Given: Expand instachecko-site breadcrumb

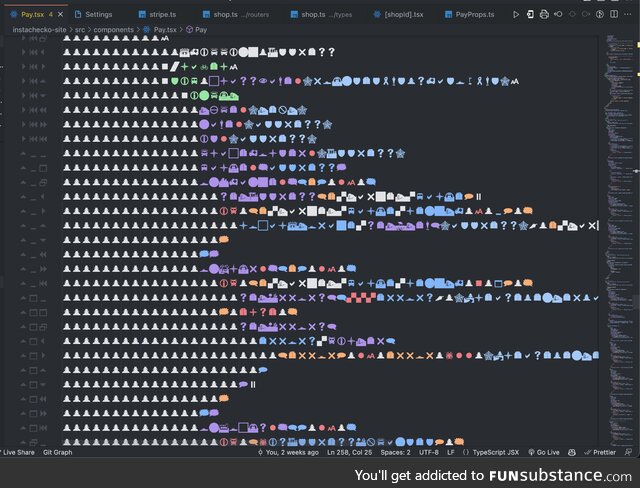Looking at the screenshot, I should pos(39,30).
